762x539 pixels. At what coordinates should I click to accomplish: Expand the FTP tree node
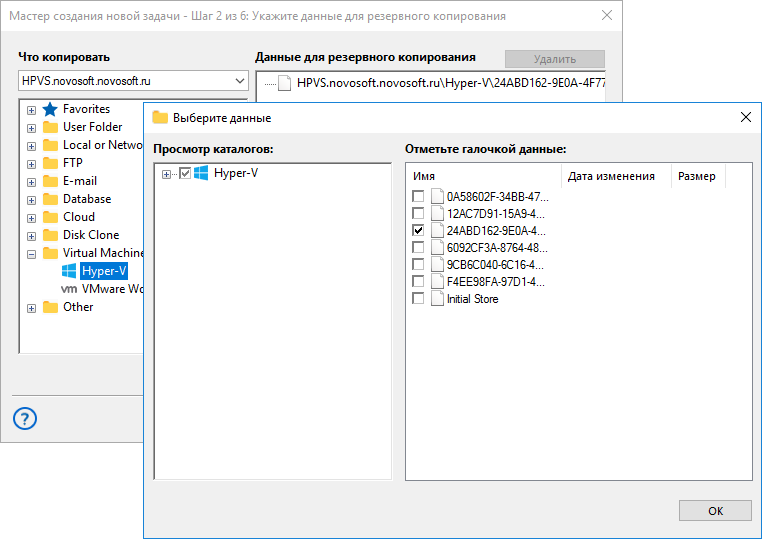[x=32, y=164]
